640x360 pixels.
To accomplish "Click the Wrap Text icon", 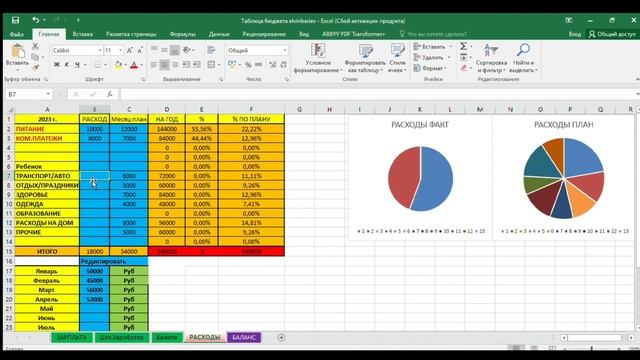I will pos(211,50).
